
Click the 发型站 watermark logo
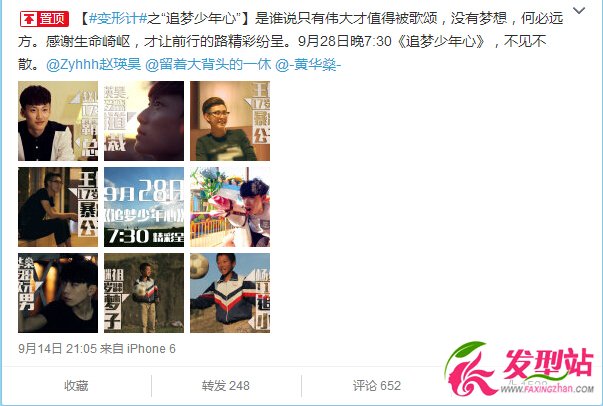pyautogui.click(x=519, y=370)
